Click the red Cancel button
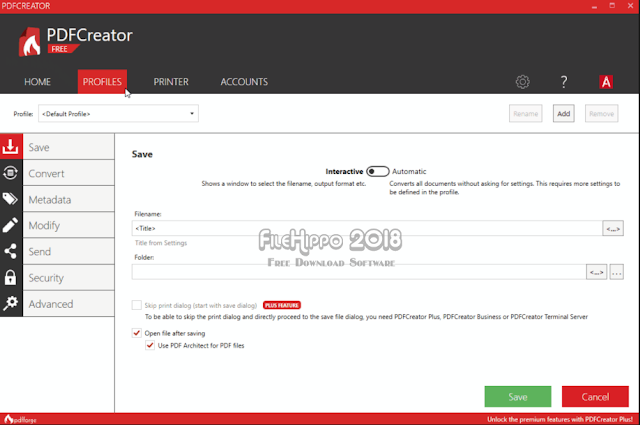 click(x=595, y=396)
